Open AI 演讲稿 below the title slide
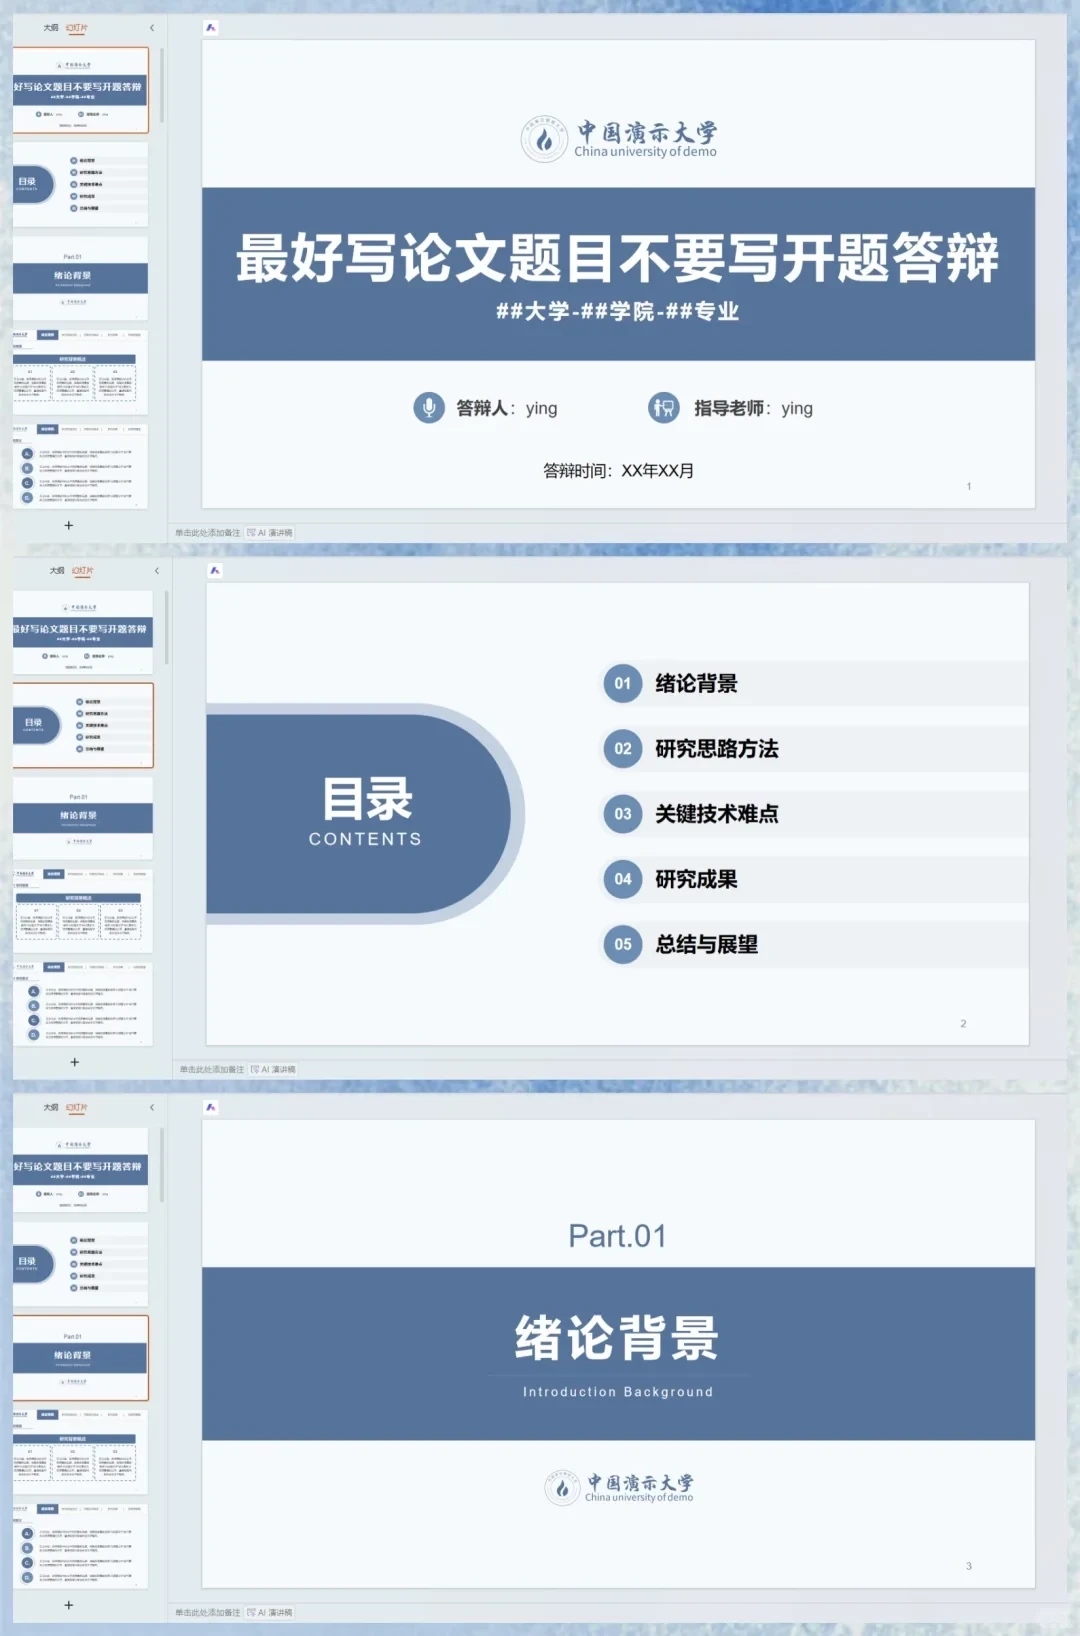1080x1636 pixels. [x=270, y=533]
